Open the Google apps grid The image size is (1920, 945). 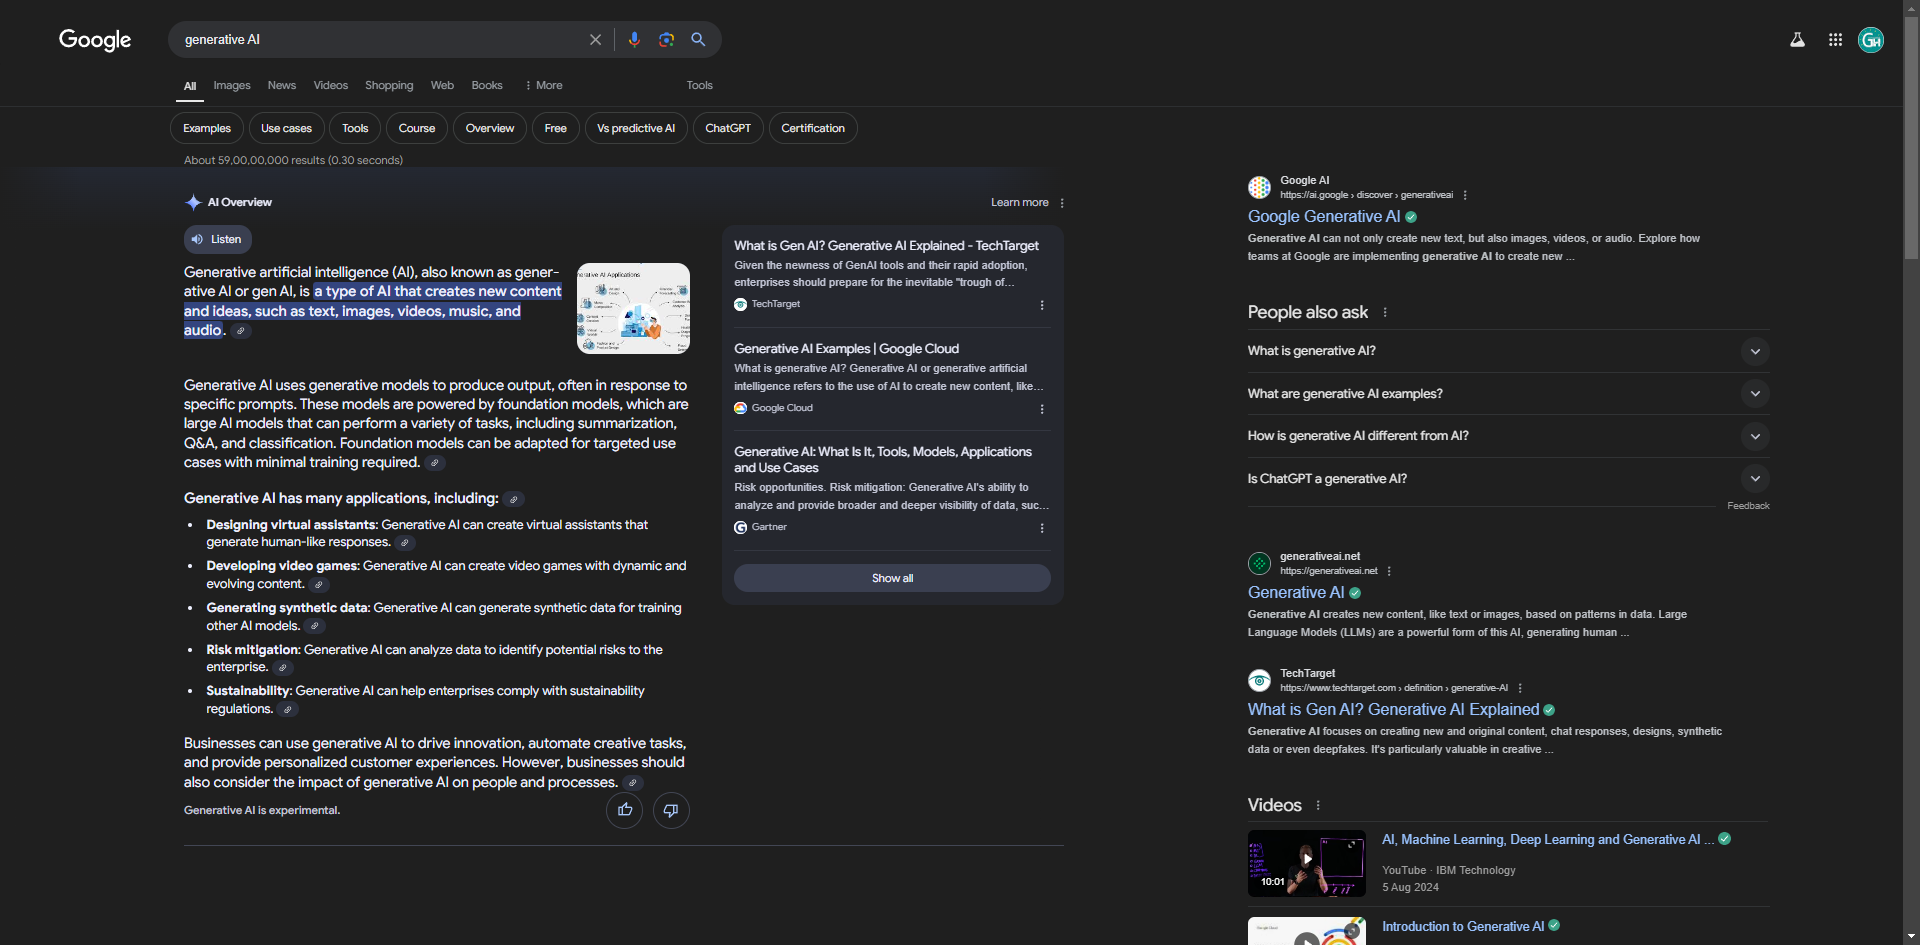(x=1835, y=40)
